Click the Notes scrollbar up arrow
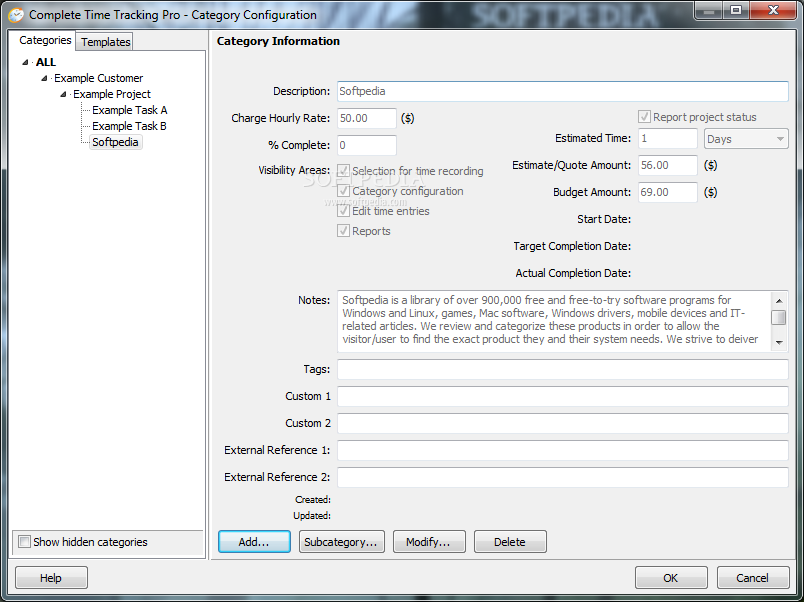Viewport: 804px width, 602px height. [x=779, y=300]
